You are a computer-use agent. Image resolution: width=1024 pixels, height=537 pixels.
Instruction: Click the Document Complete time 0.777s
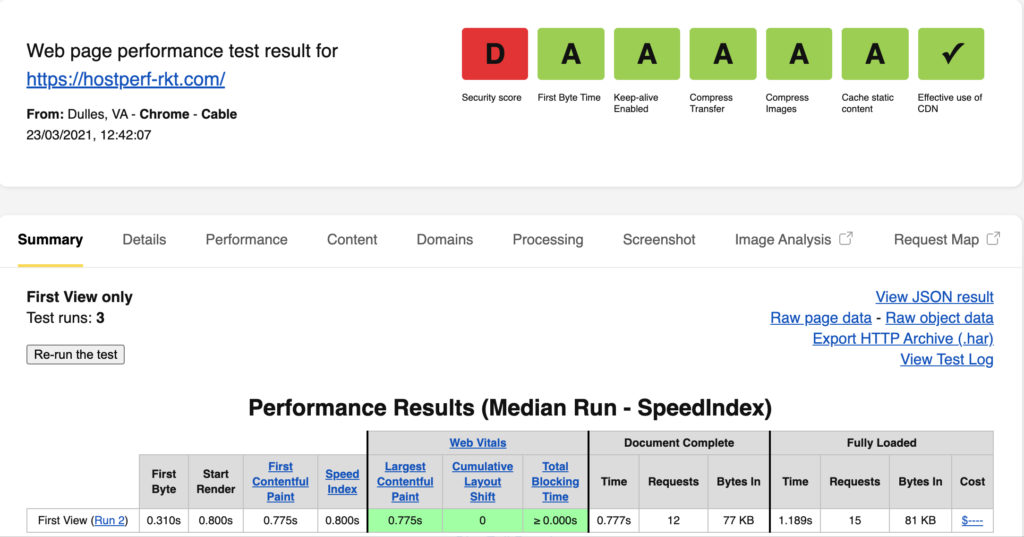[x=614, y=520]
